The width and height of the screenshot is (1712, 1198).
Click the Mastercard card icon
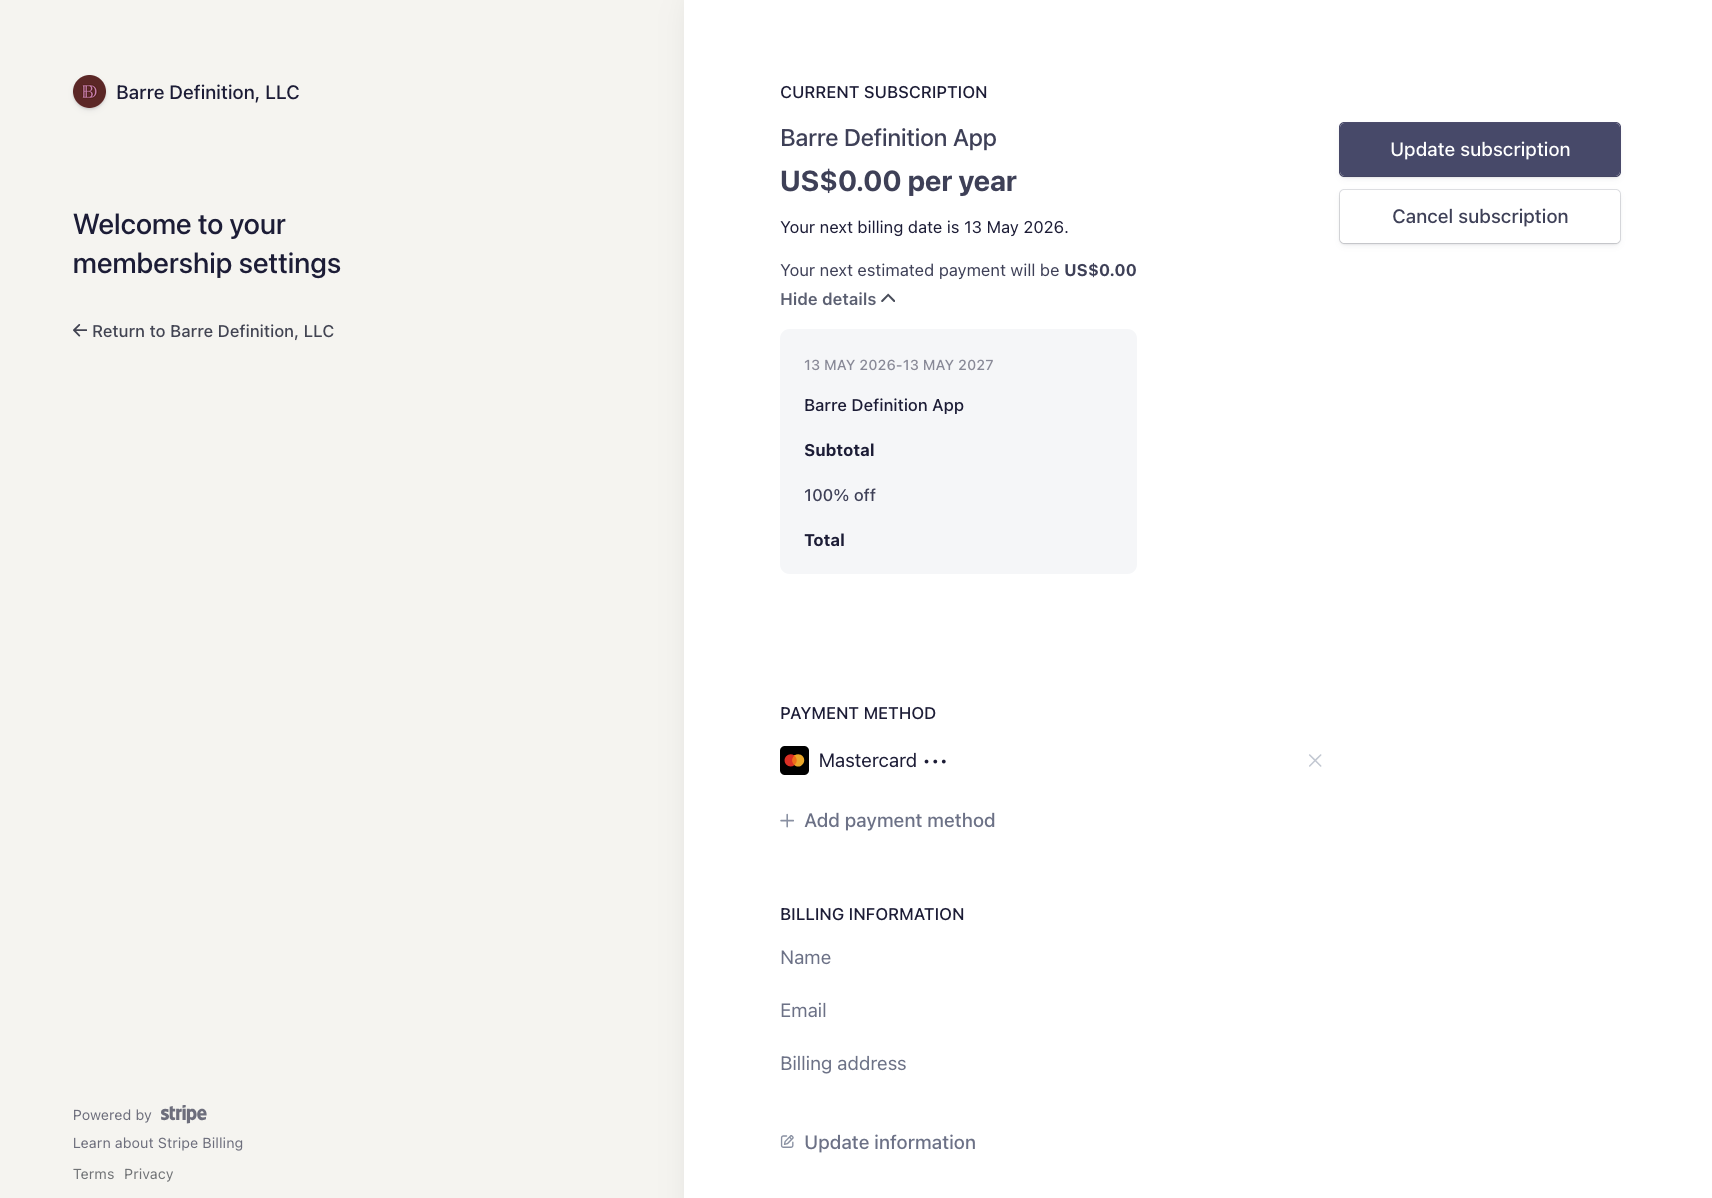pyautogui.click(x=794, y=761)
